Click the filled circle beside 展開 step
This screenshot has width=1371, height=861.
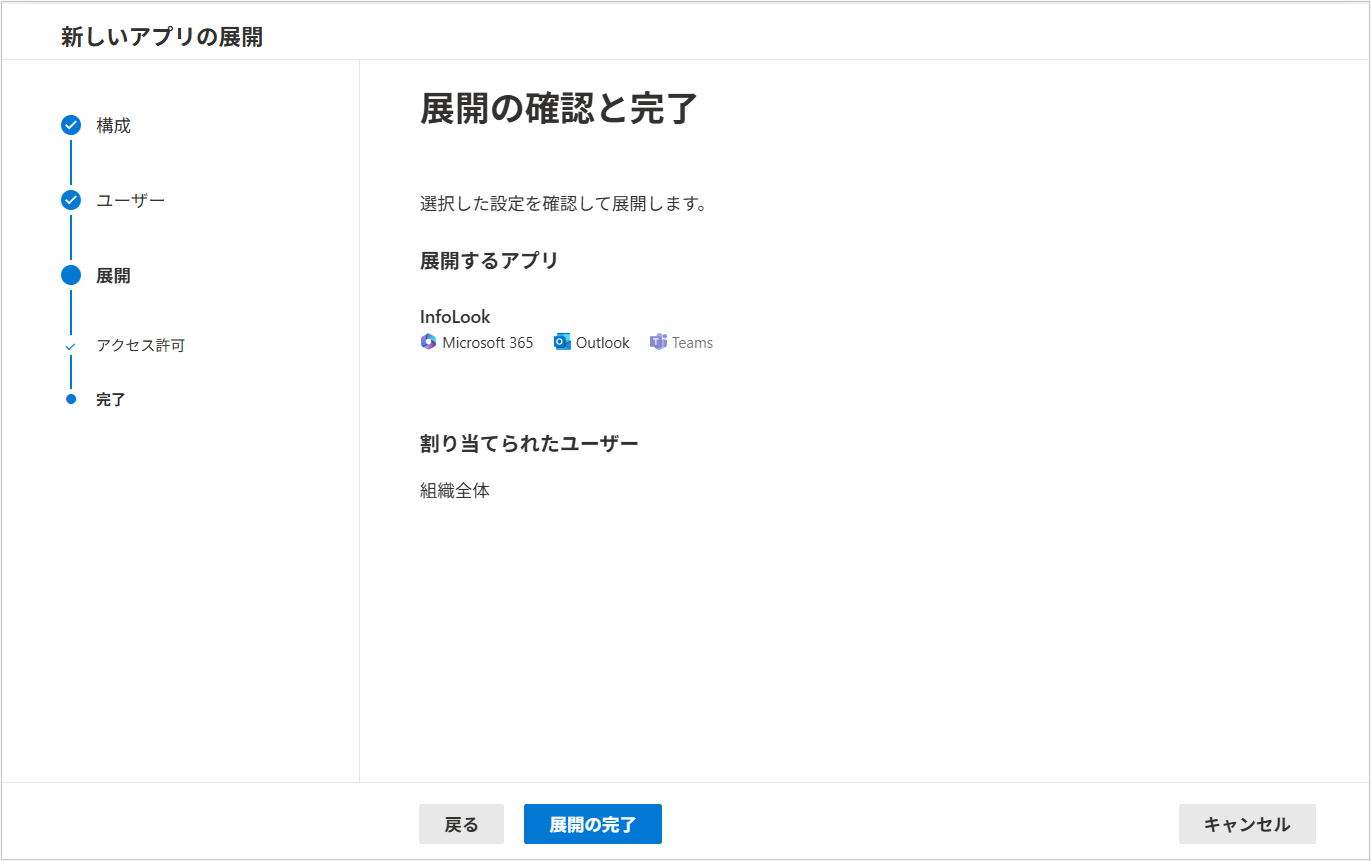(x=71, y=275)
